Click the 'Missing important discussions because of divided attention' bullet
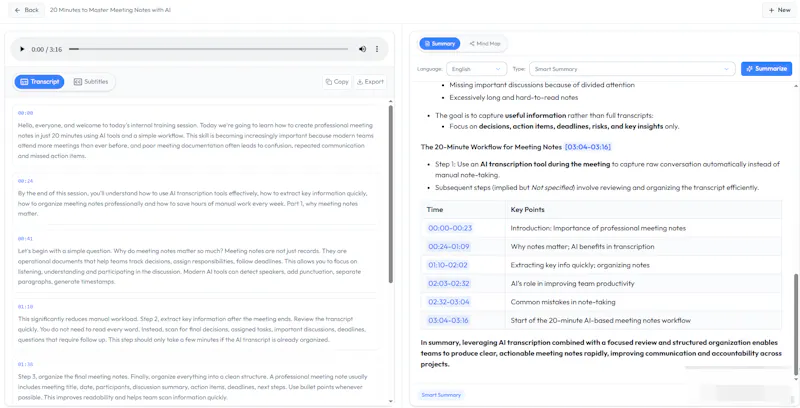 [x=542, y=85]
